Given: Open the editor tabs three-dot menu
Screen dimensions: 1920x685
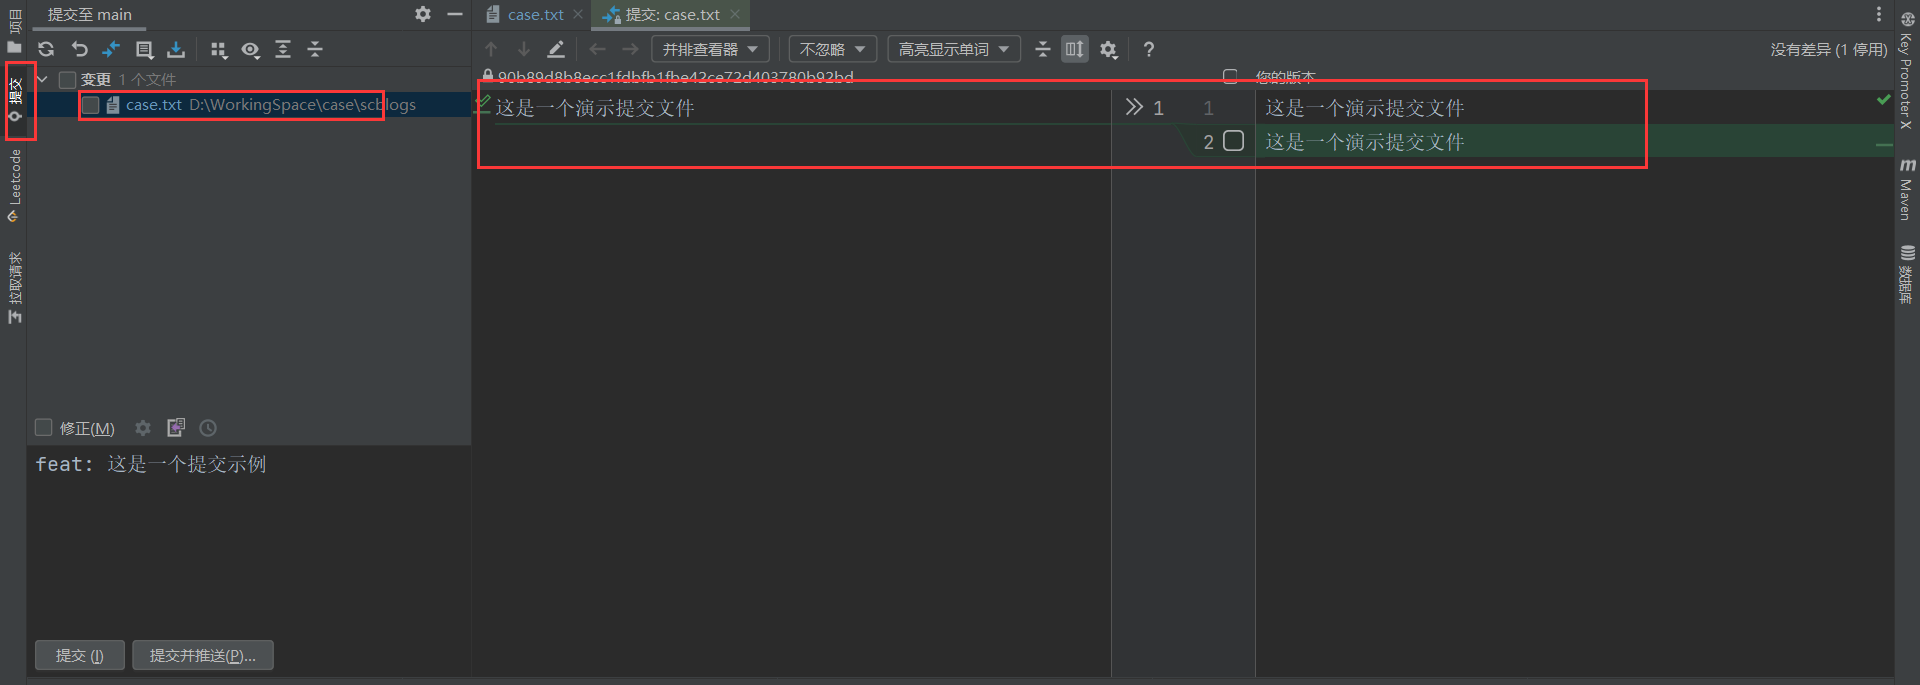Looking at the screenshot, I should (1878, 14).
